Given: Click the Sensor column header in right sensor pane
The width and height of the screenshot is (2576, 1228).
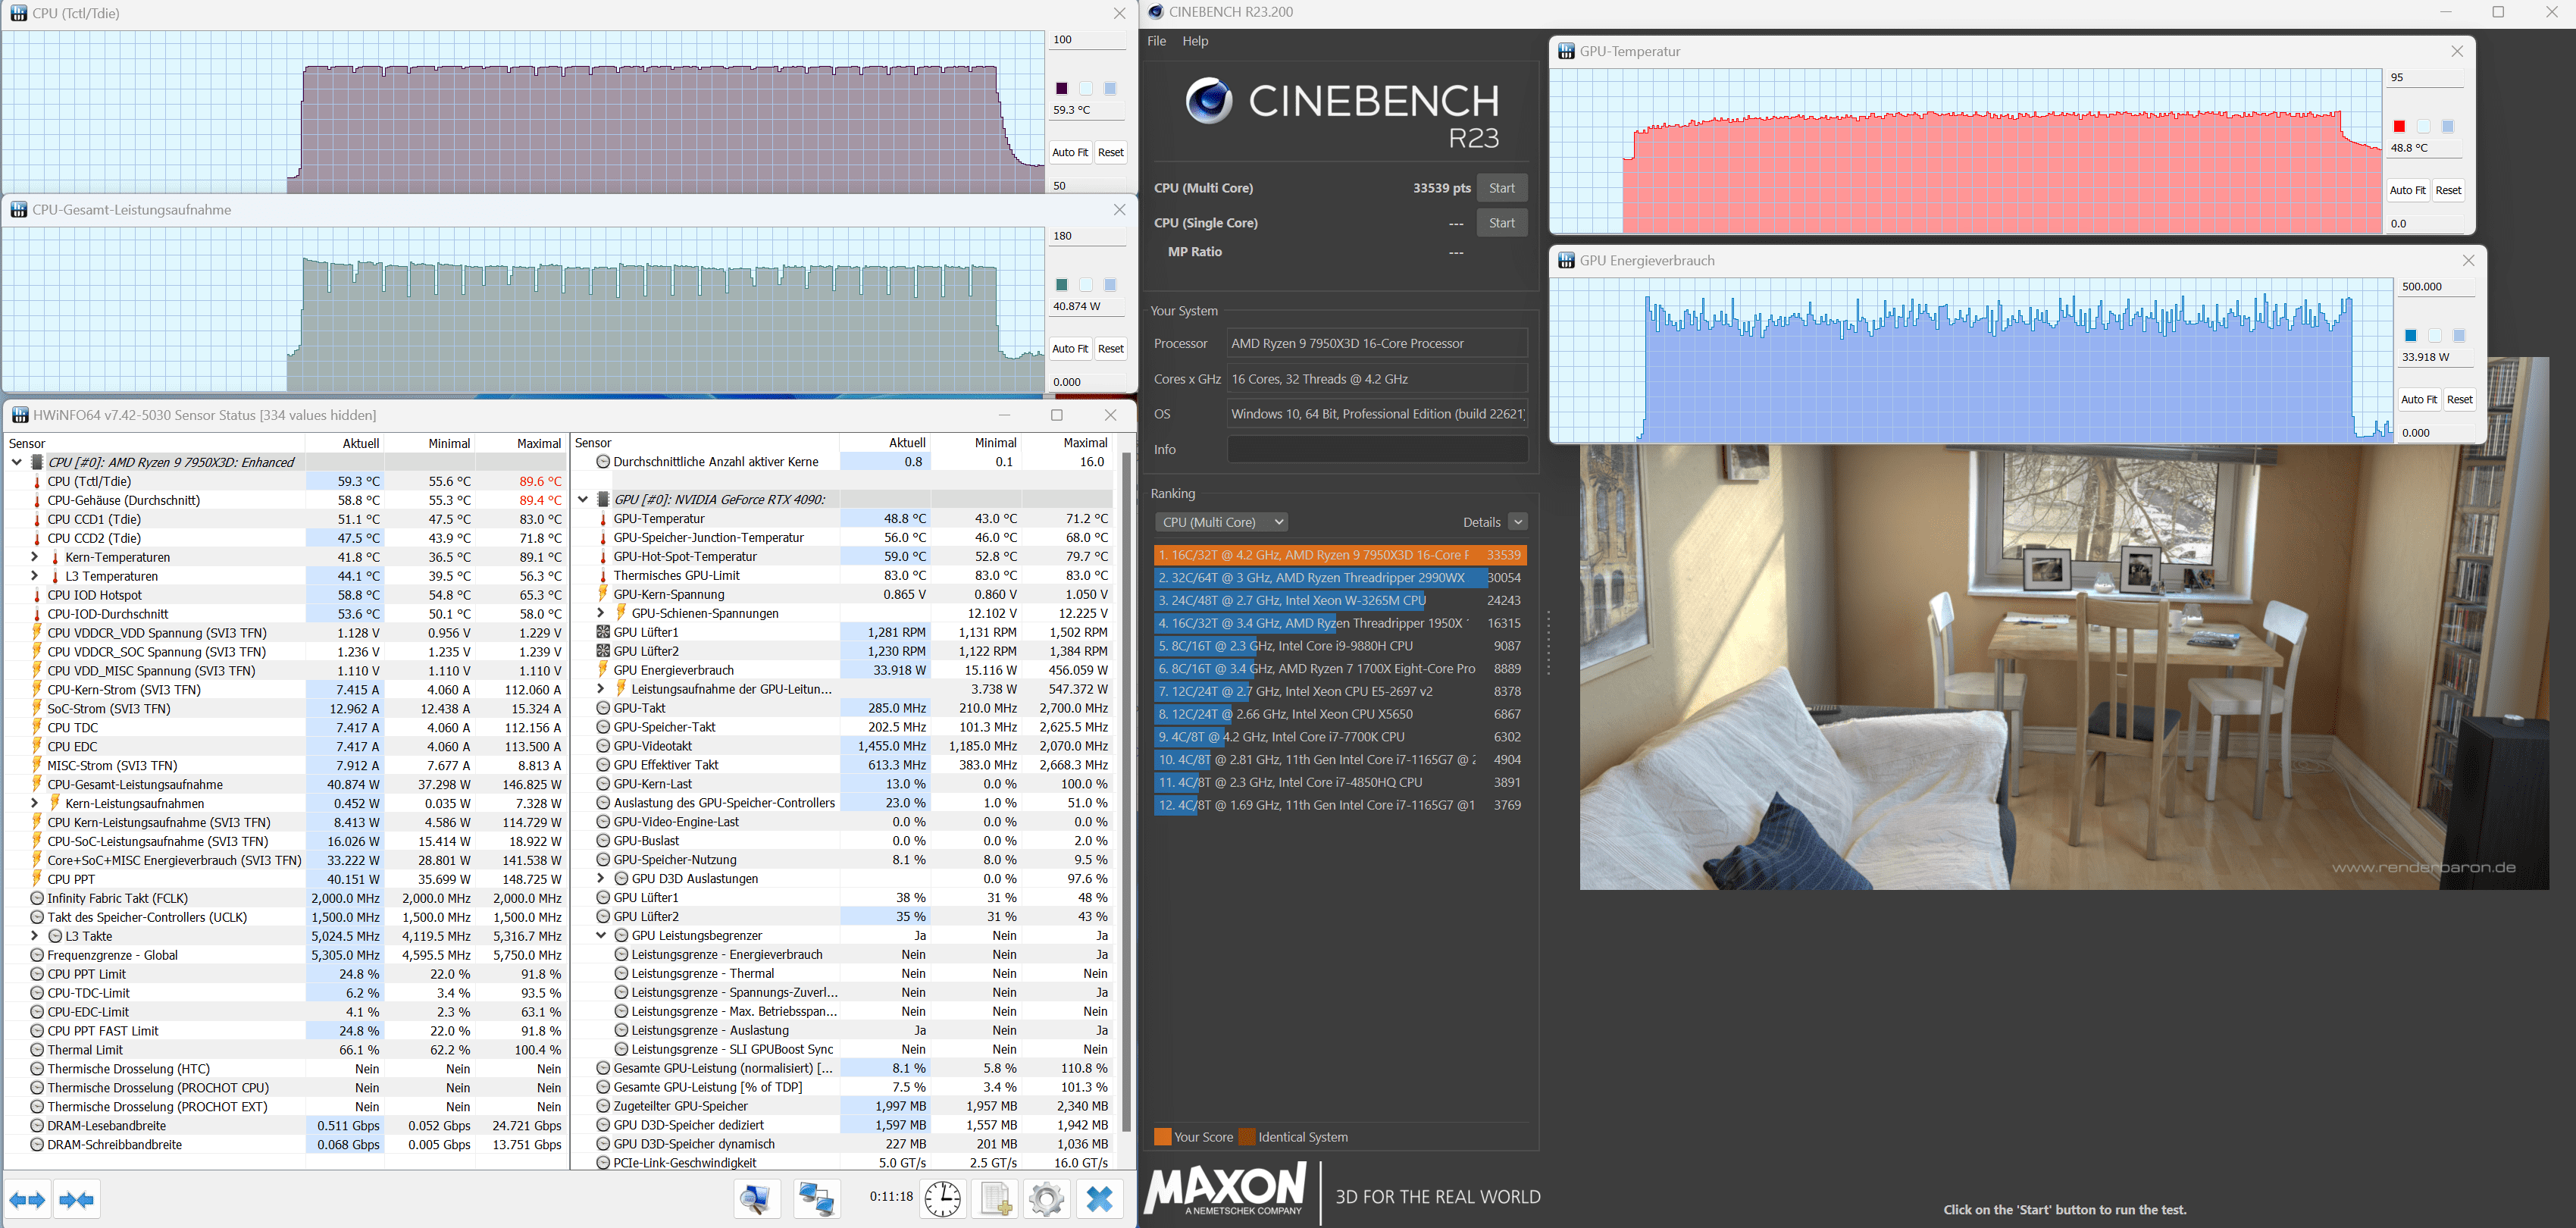Looking at the screenshot, I should point(706,443).
